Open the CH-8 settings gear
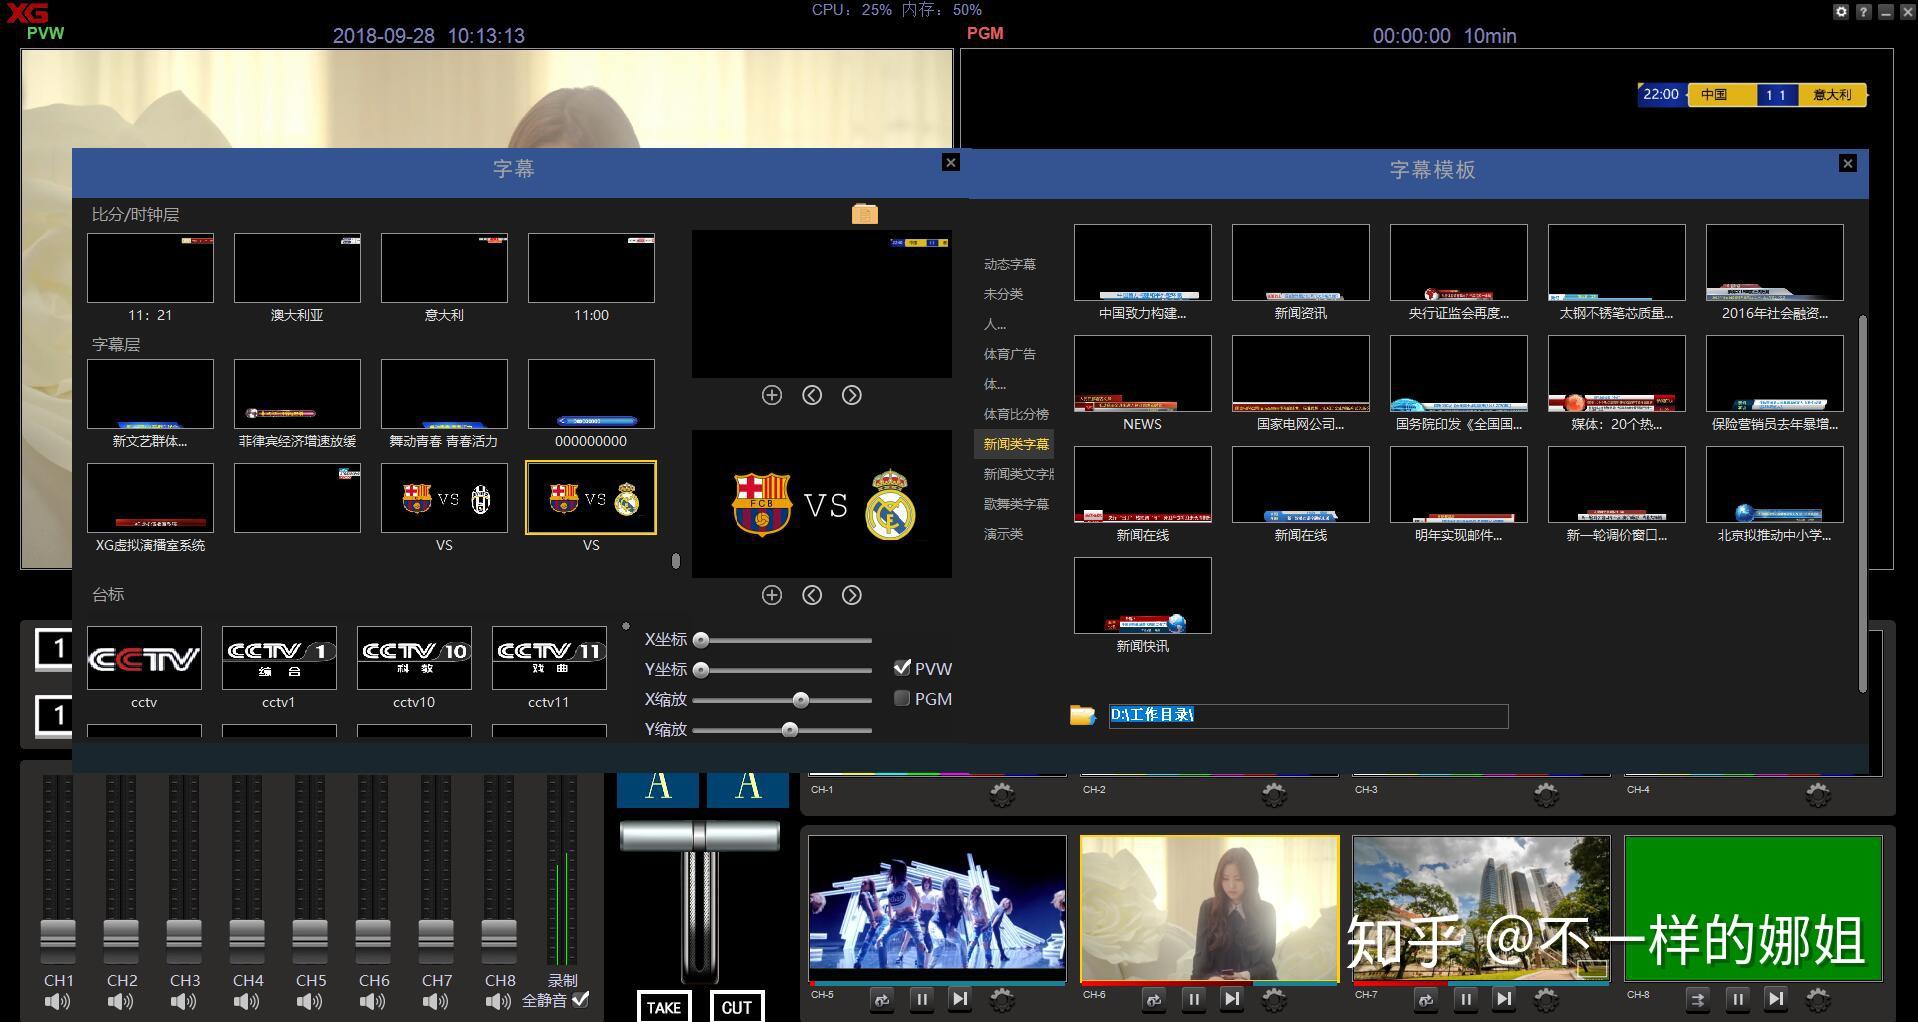The image size is (1918, 1022). pyautogui.click(x=1817, y=999)
